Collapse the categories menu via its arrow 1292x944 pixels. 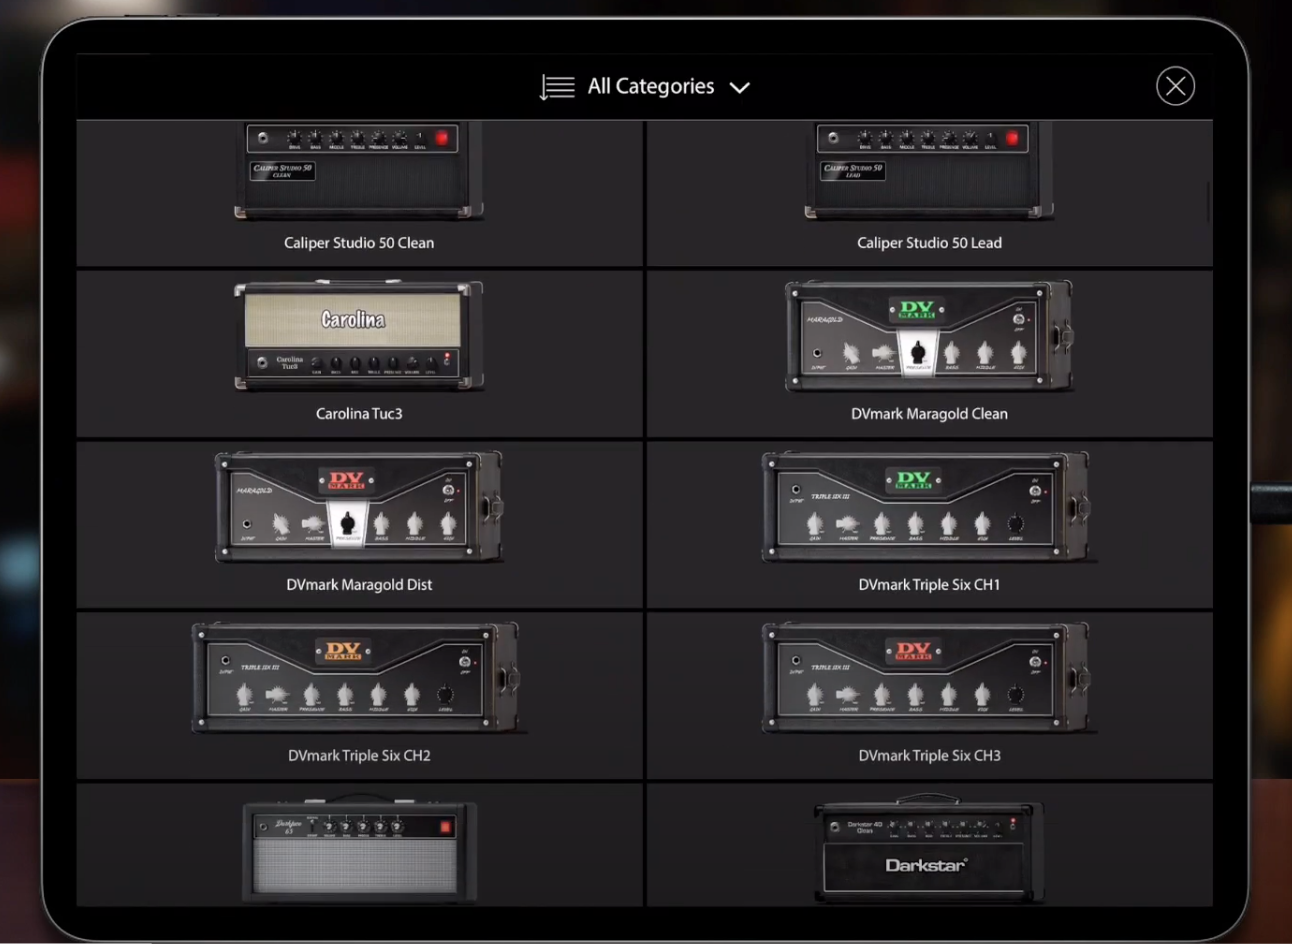[x=739, y=87]
